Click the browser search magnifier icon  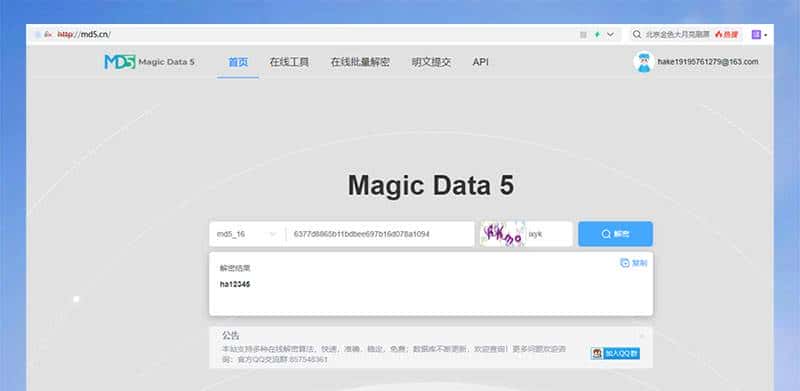click(x=637, y=35)
